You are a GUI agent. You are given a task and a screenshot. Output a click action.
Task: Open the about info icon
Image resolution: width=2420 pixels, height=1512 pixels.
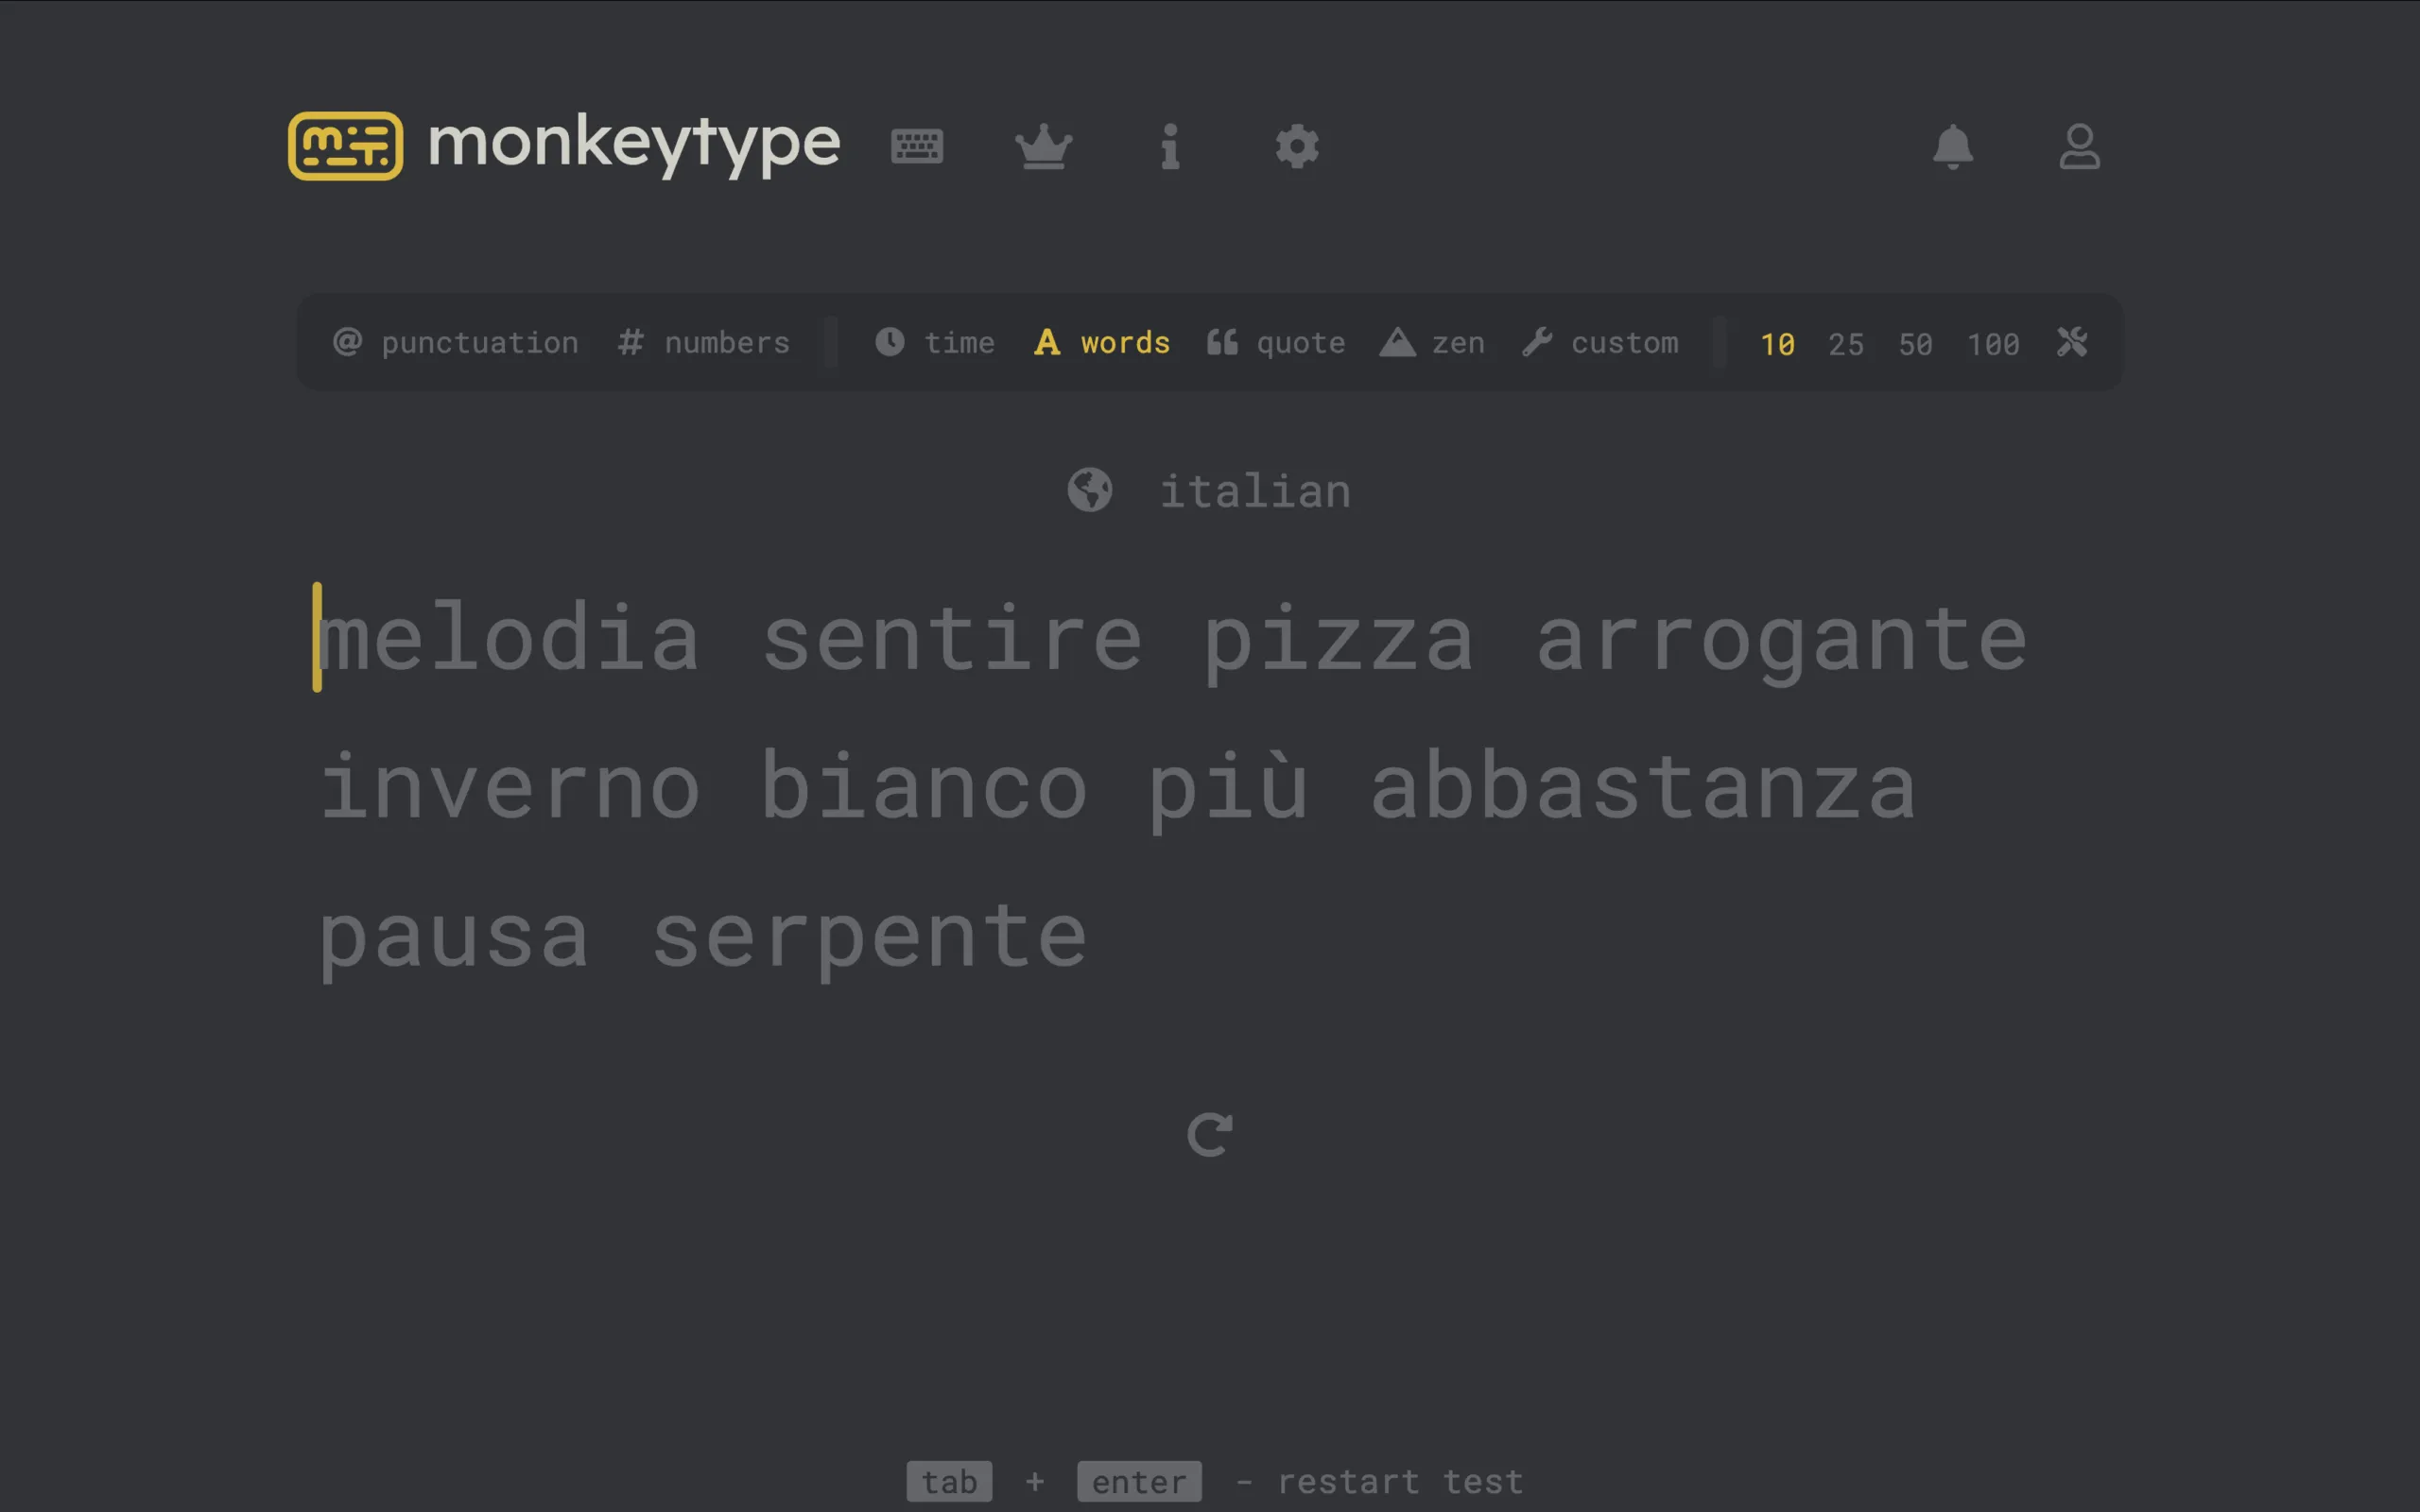(x=1170, y=147)
